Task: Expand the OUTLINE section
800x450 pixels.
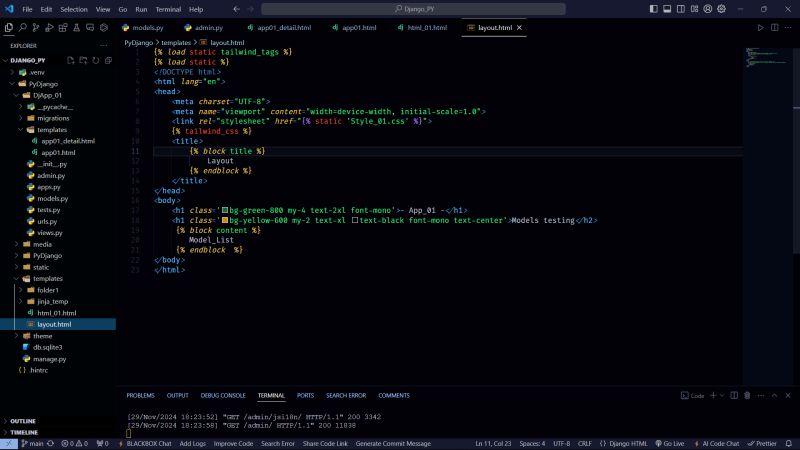Action: coord(23,421)
